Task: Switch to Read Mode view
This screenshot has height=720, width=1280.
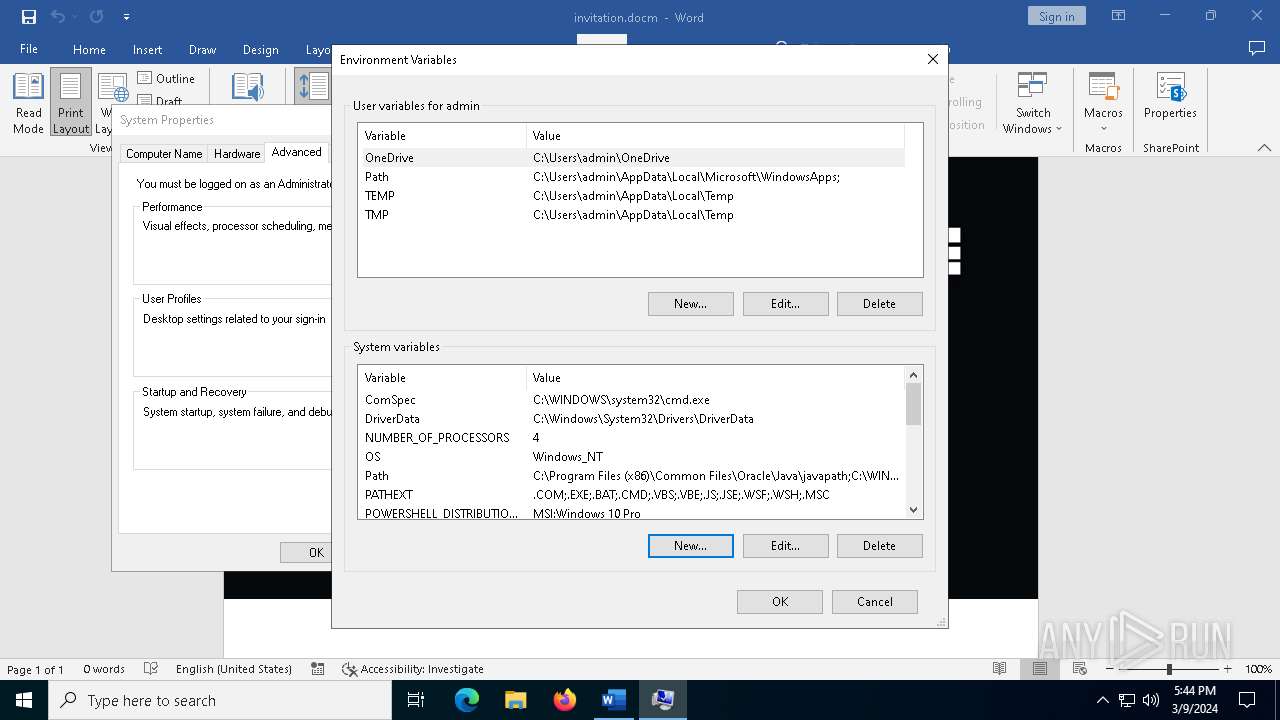Action: [28, 102]
